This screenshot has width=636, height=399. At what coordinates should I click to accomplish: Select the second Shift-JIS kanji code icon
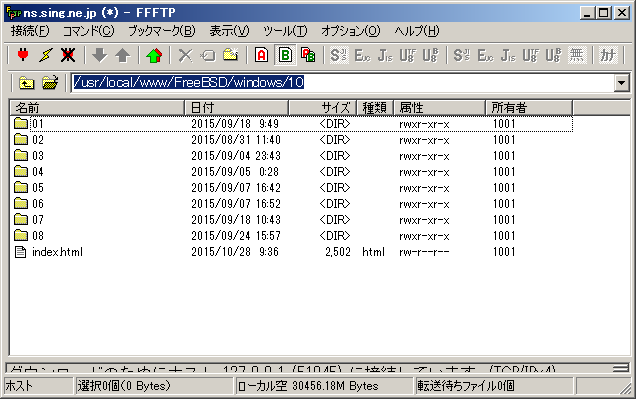(x=462, y=55)
